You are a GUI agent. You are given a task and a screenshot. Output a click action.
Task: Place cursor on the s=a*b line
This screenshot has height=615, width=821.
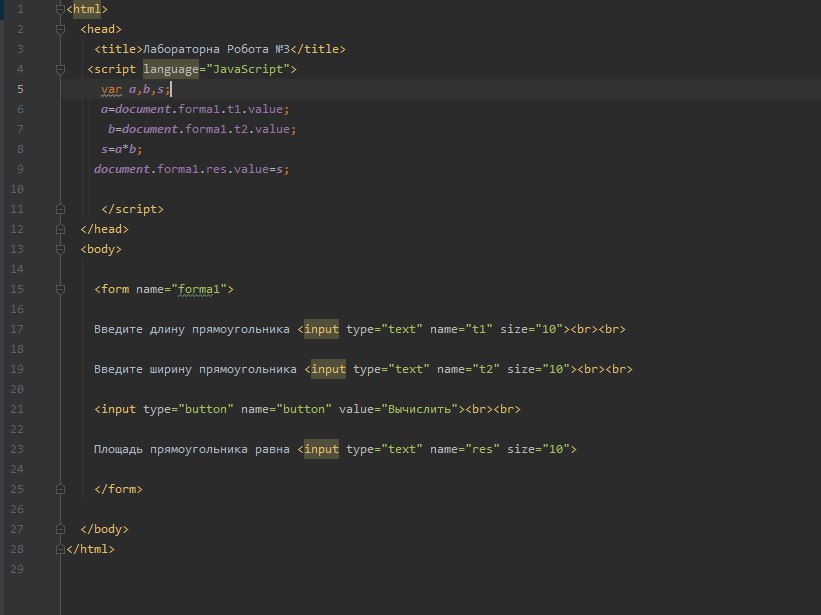click(121, 149)
